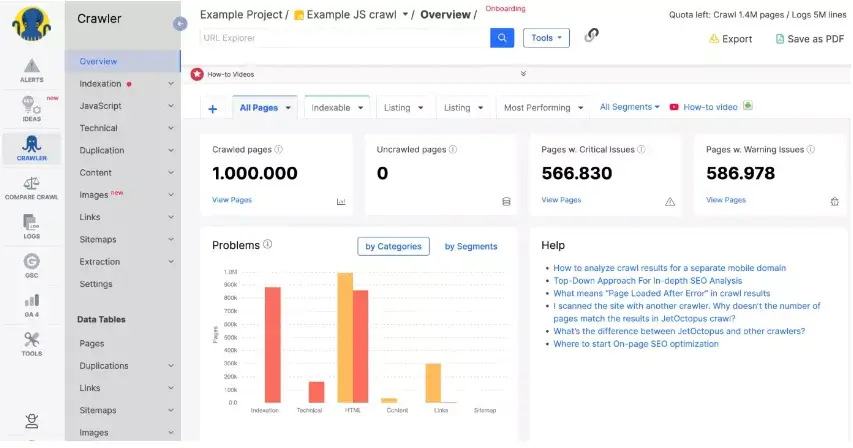Open Settings in the Crawler menu
The width and height of the screenshot is (853, 448).
click(96, 284)
